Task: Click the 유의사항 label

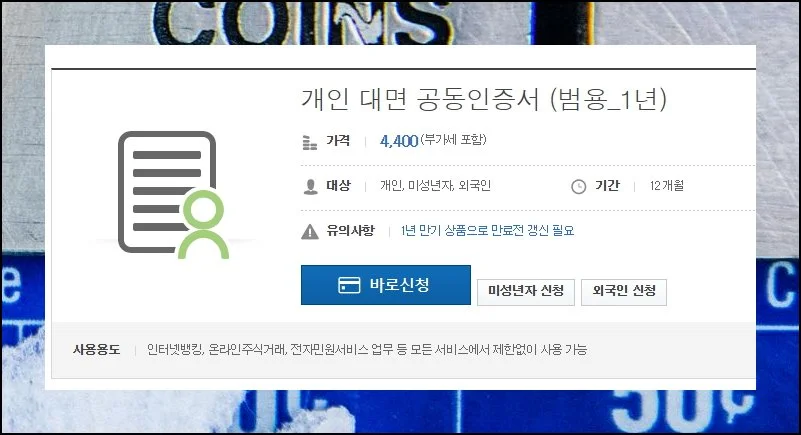Action: pyautogui.click(x=350, y=231)
